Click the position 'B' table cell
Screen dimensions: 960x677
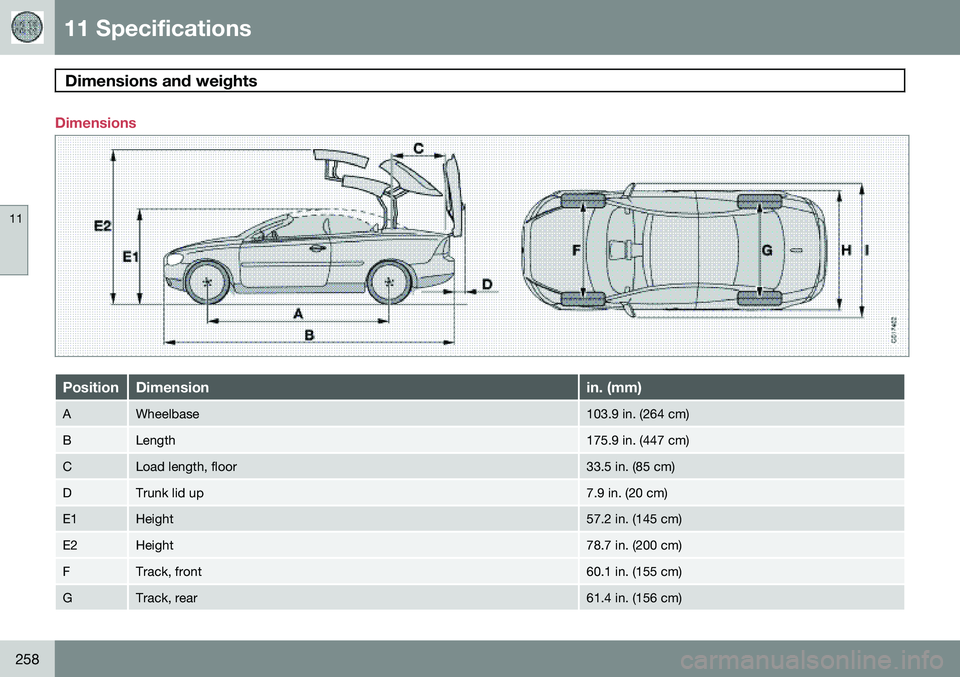click(x=91, y=440)
